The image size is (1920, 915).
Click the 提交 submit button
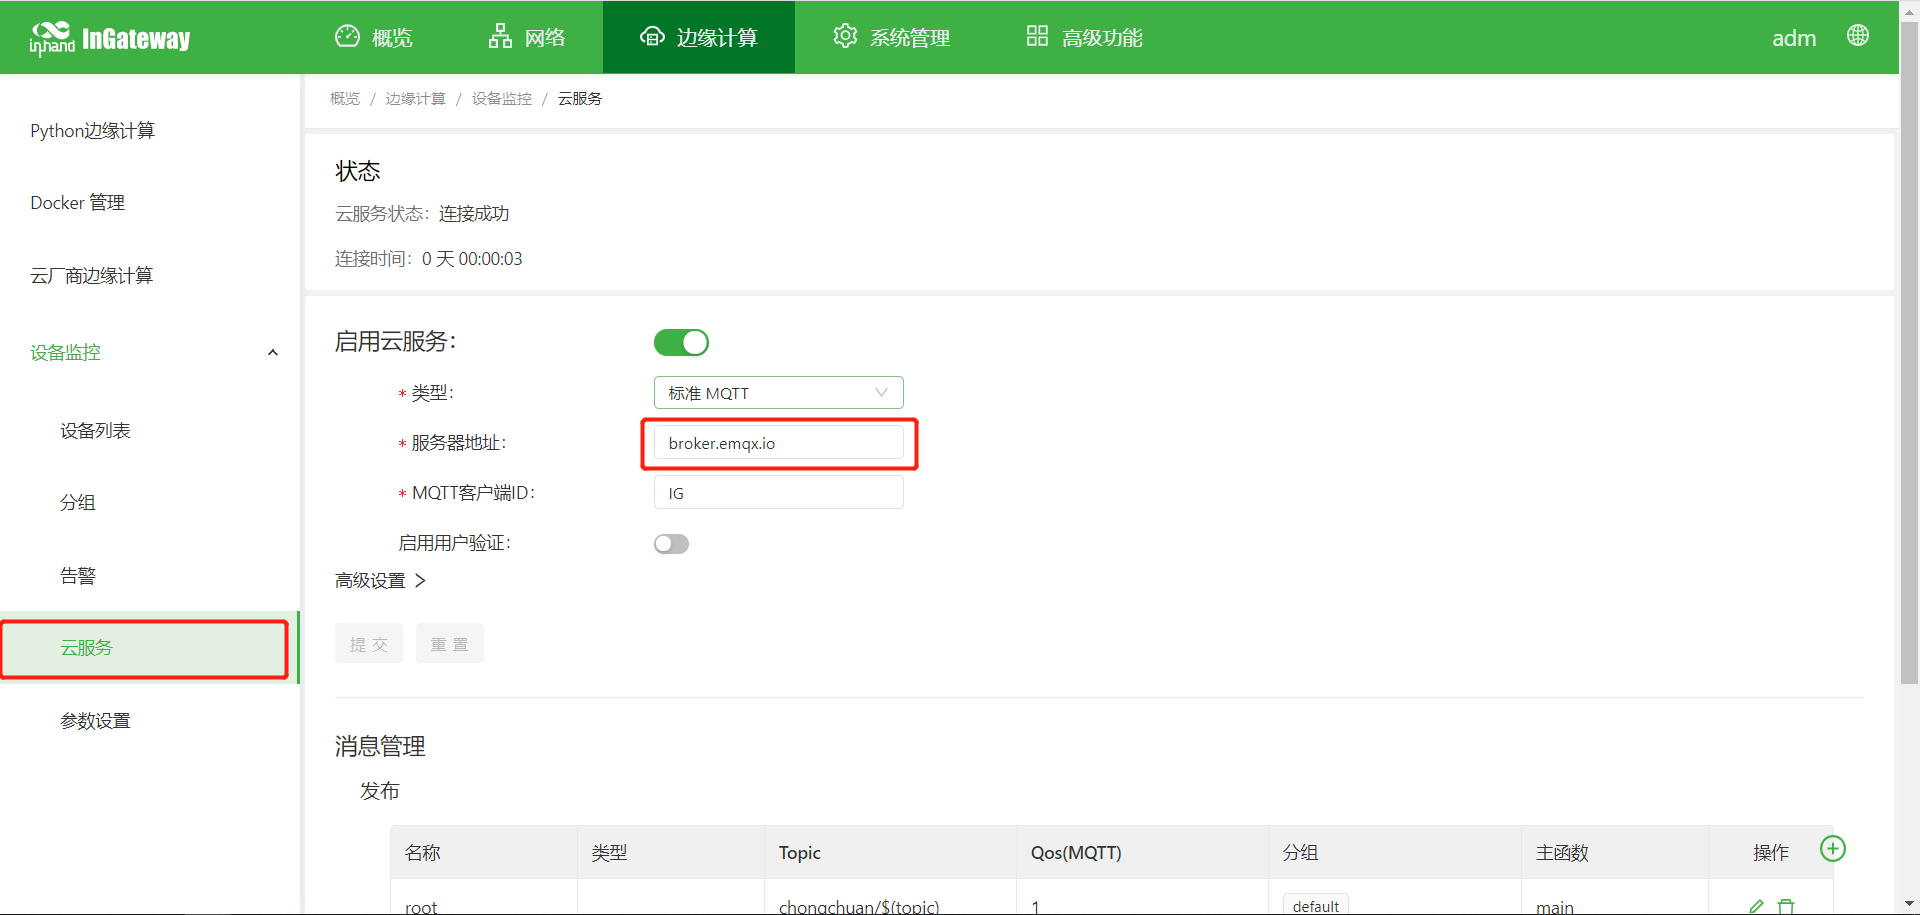[368, 644]
